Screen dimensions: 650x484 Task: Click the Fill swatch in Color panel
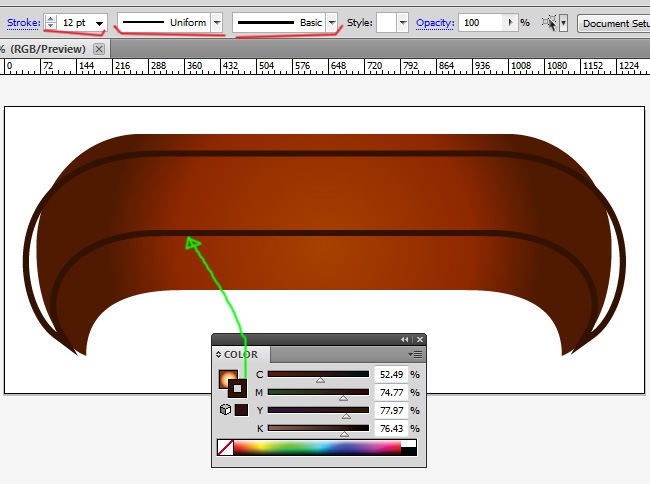point(226,378)
